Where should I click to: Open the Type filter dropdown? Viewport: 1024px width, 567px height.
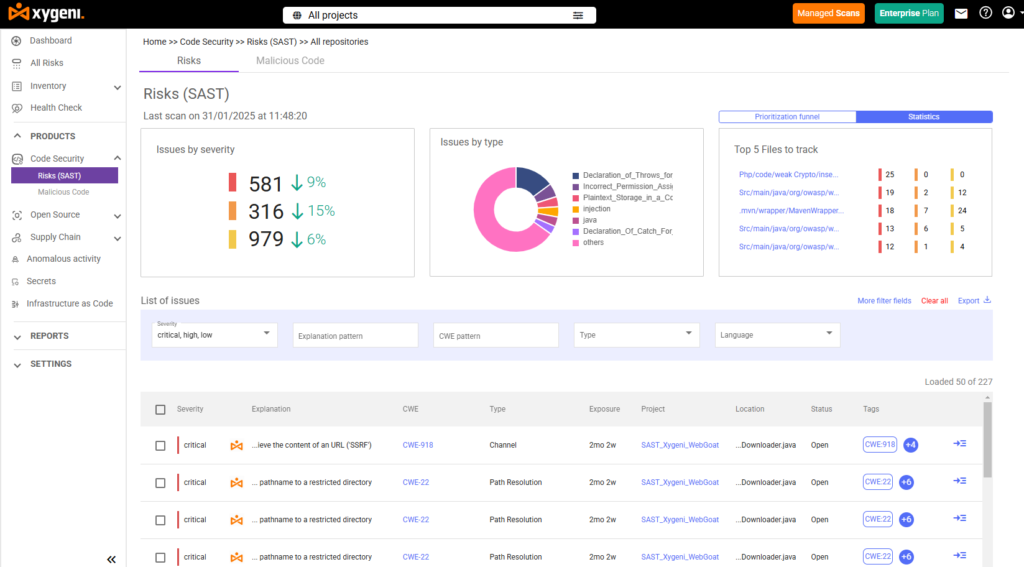[x=636, y=334]
